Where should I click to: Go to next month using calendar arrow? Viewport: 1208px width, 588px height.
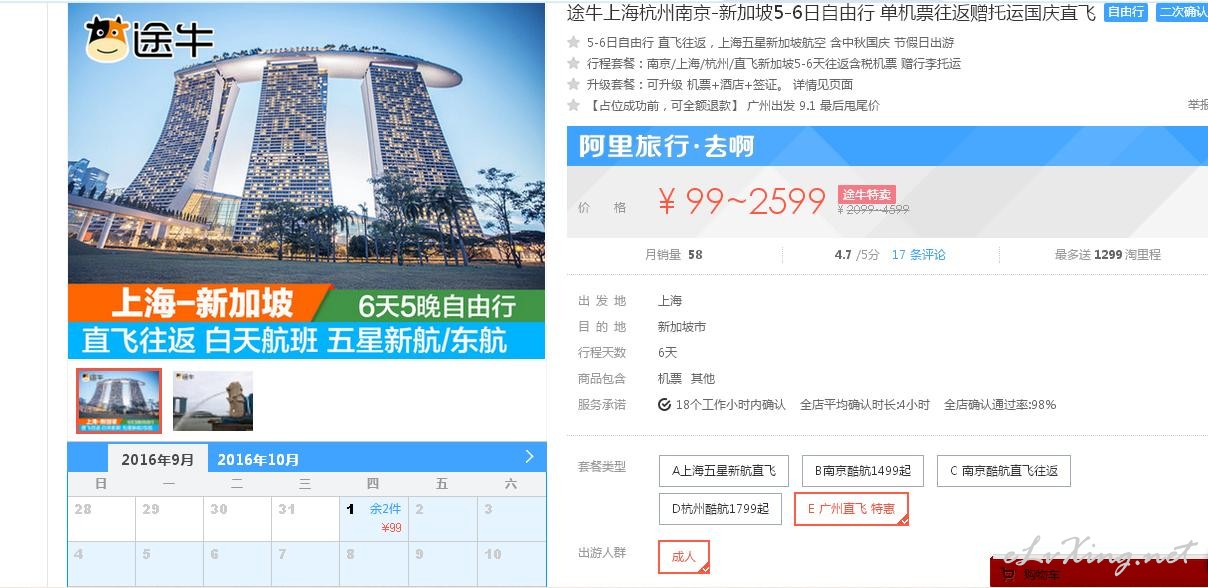coord(530,457)
